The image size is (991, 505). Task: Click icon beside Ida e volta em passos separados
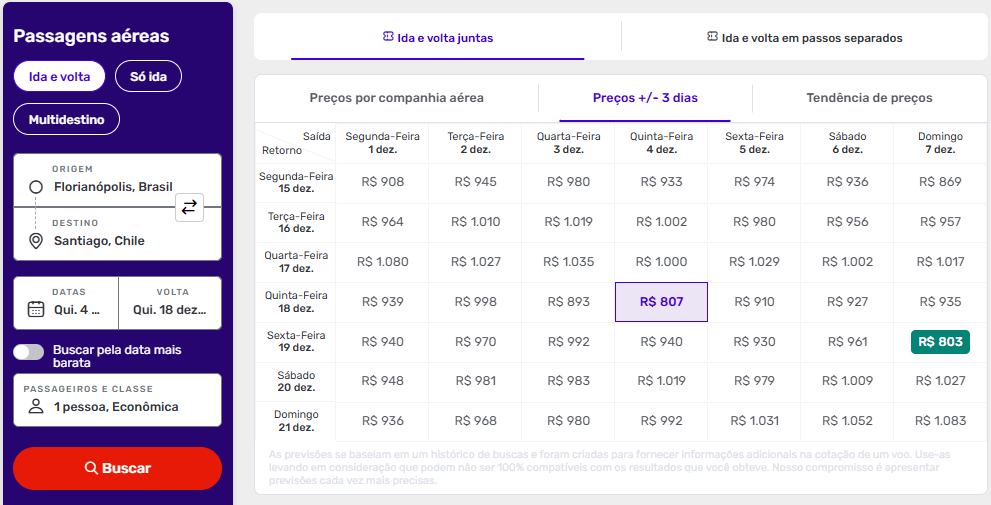pos(712,37)
